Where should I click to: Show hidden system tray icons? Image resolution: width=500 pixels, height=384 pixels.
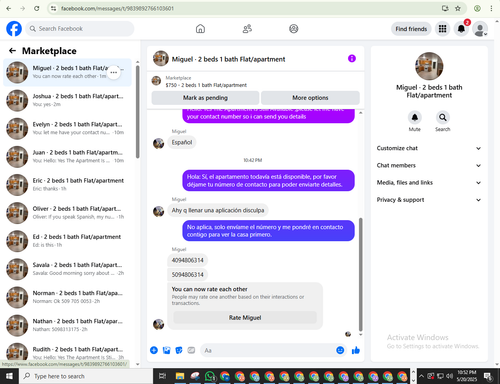click(421, 376)
